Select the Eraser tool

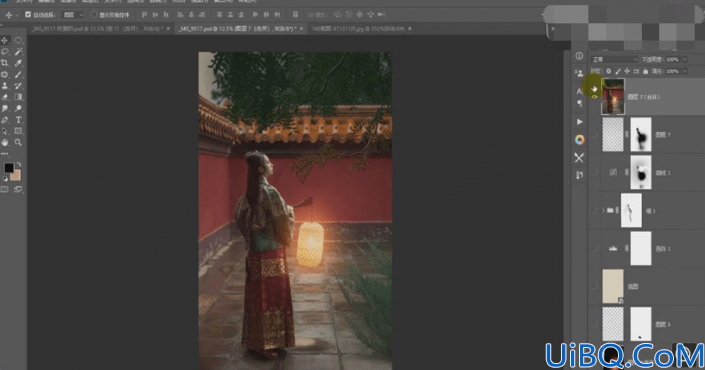coord(5,97)
